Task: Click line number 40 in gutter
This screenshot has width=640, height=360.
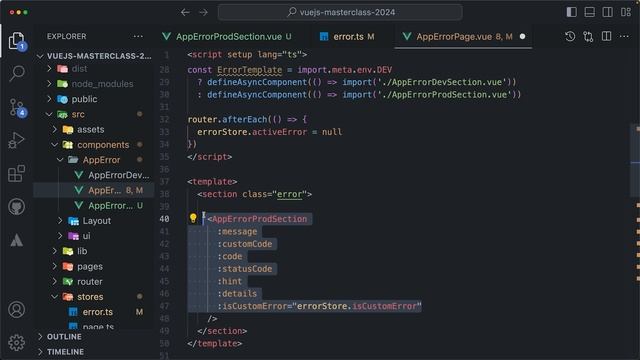Action: (164, 219)
